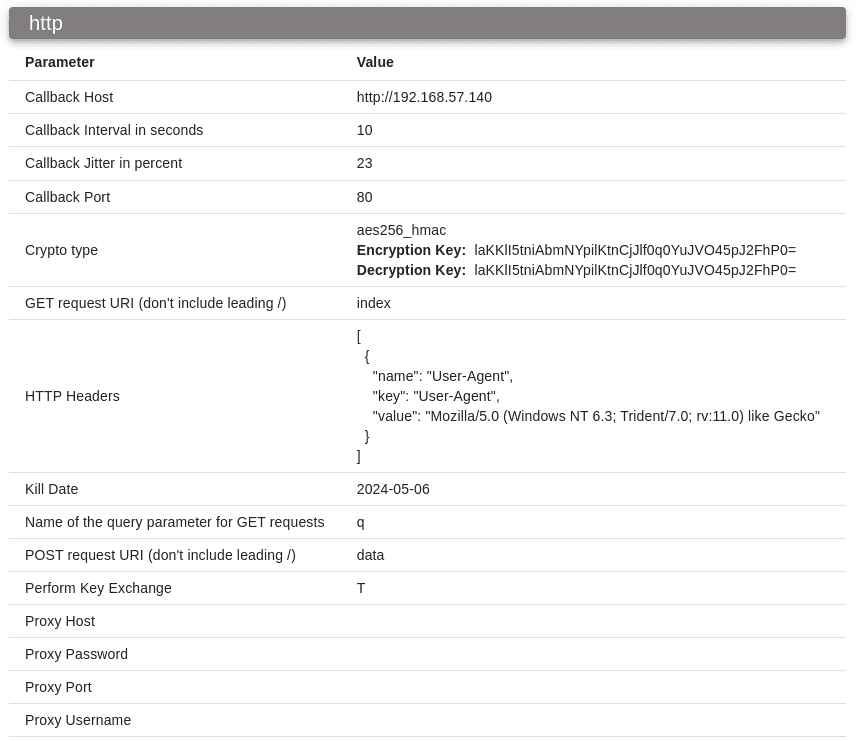Click the GET request URI value index

tap(373, 303)
